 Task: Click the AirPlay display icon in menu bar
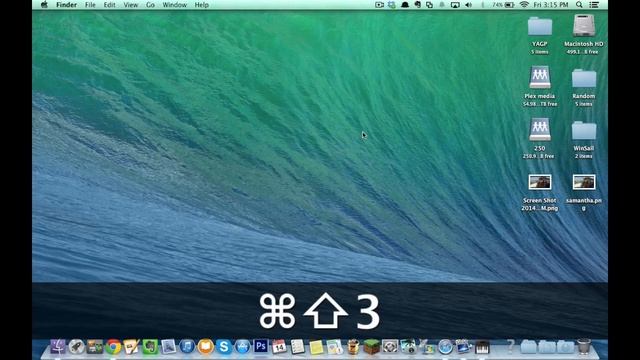point(455,5)
